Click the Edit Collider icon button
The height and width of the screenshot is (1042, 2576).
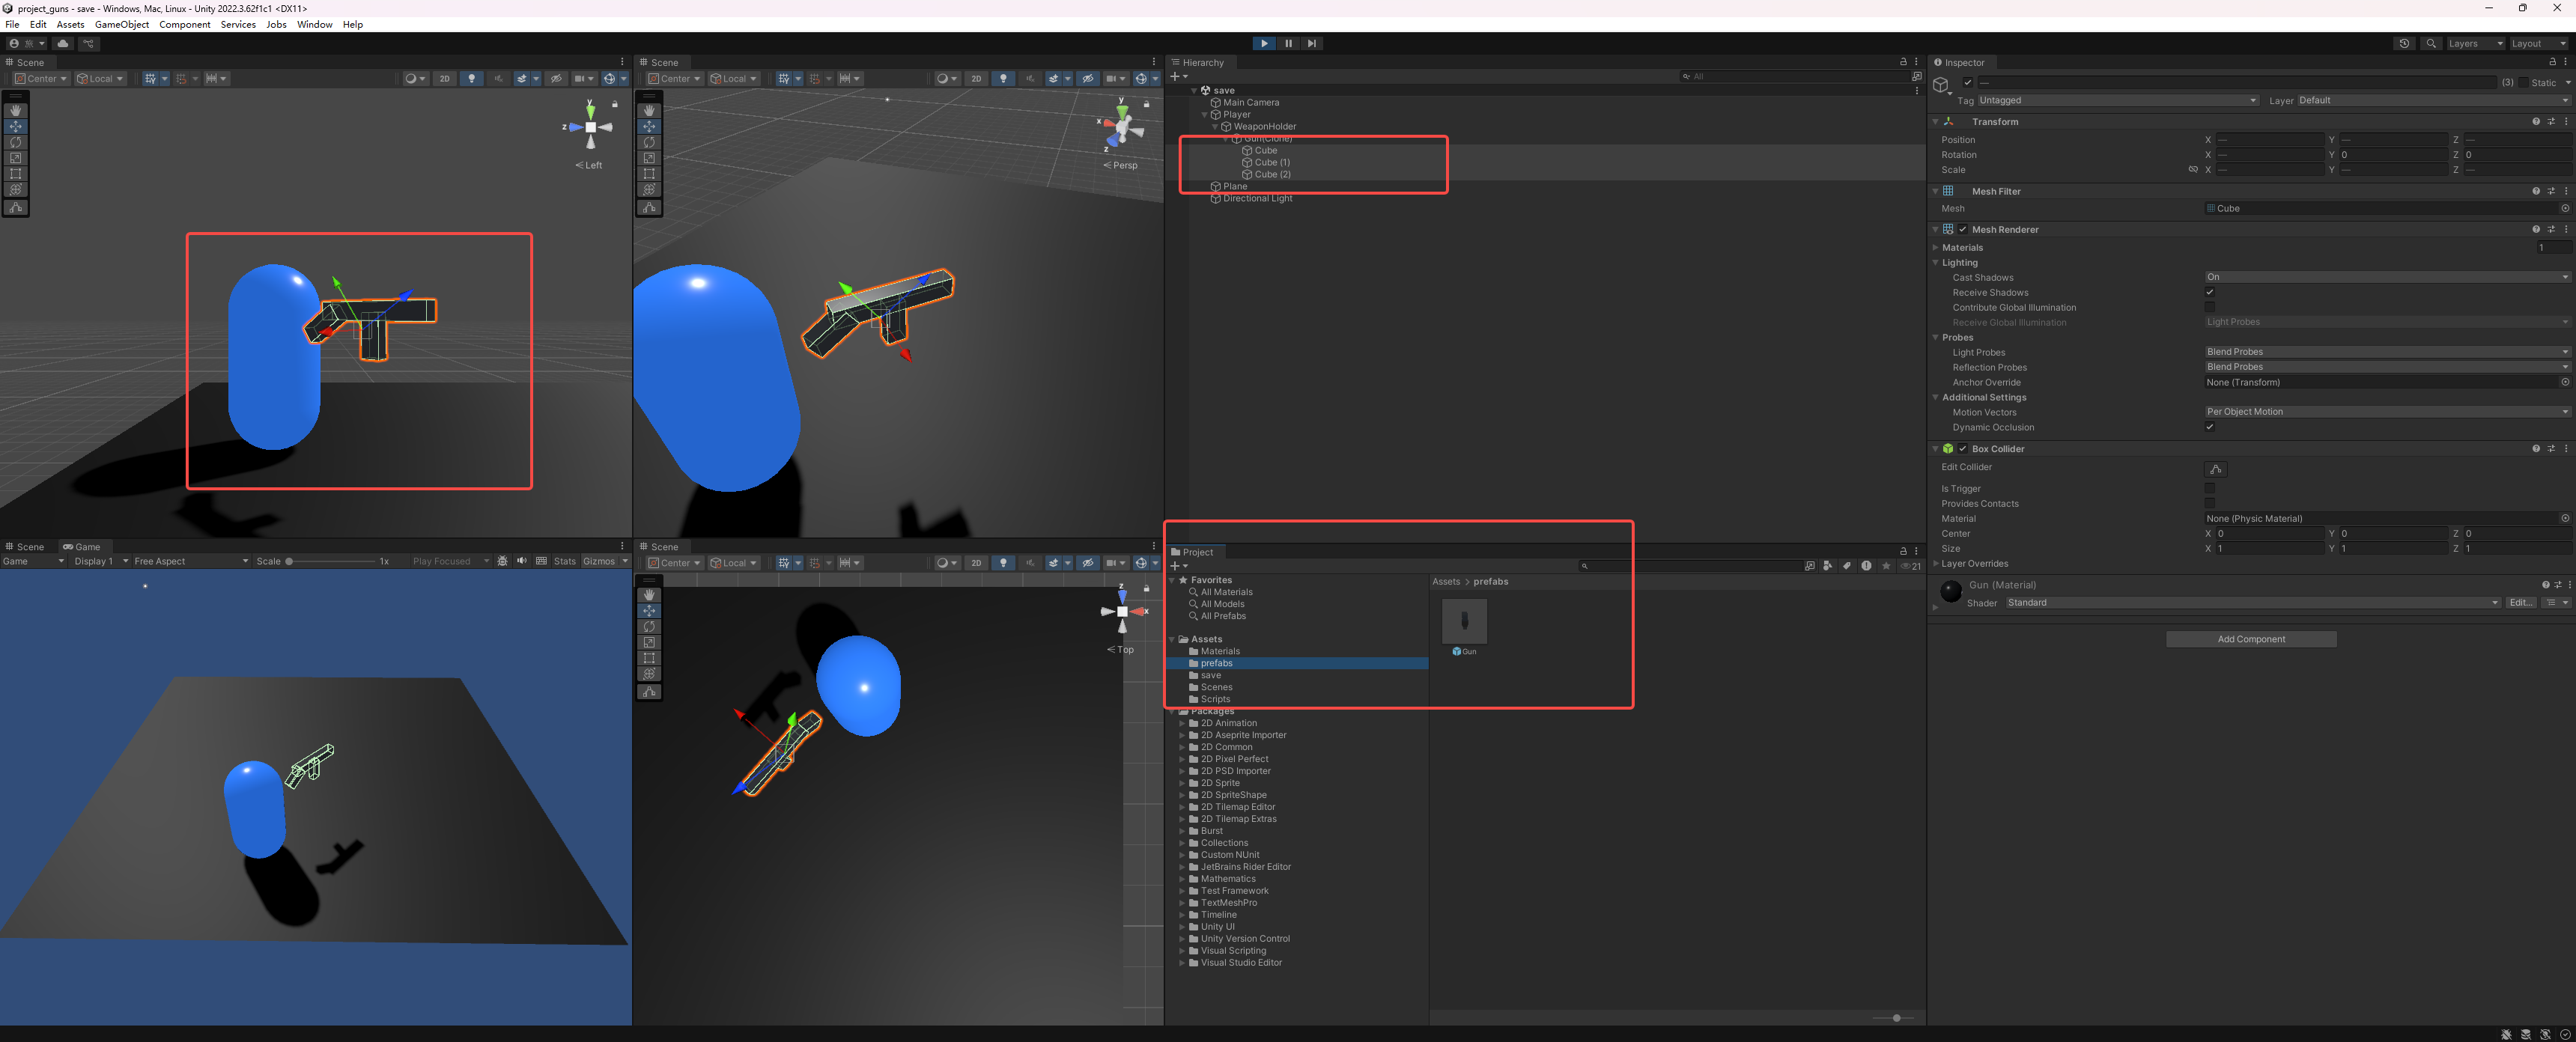coord(2215,469)
